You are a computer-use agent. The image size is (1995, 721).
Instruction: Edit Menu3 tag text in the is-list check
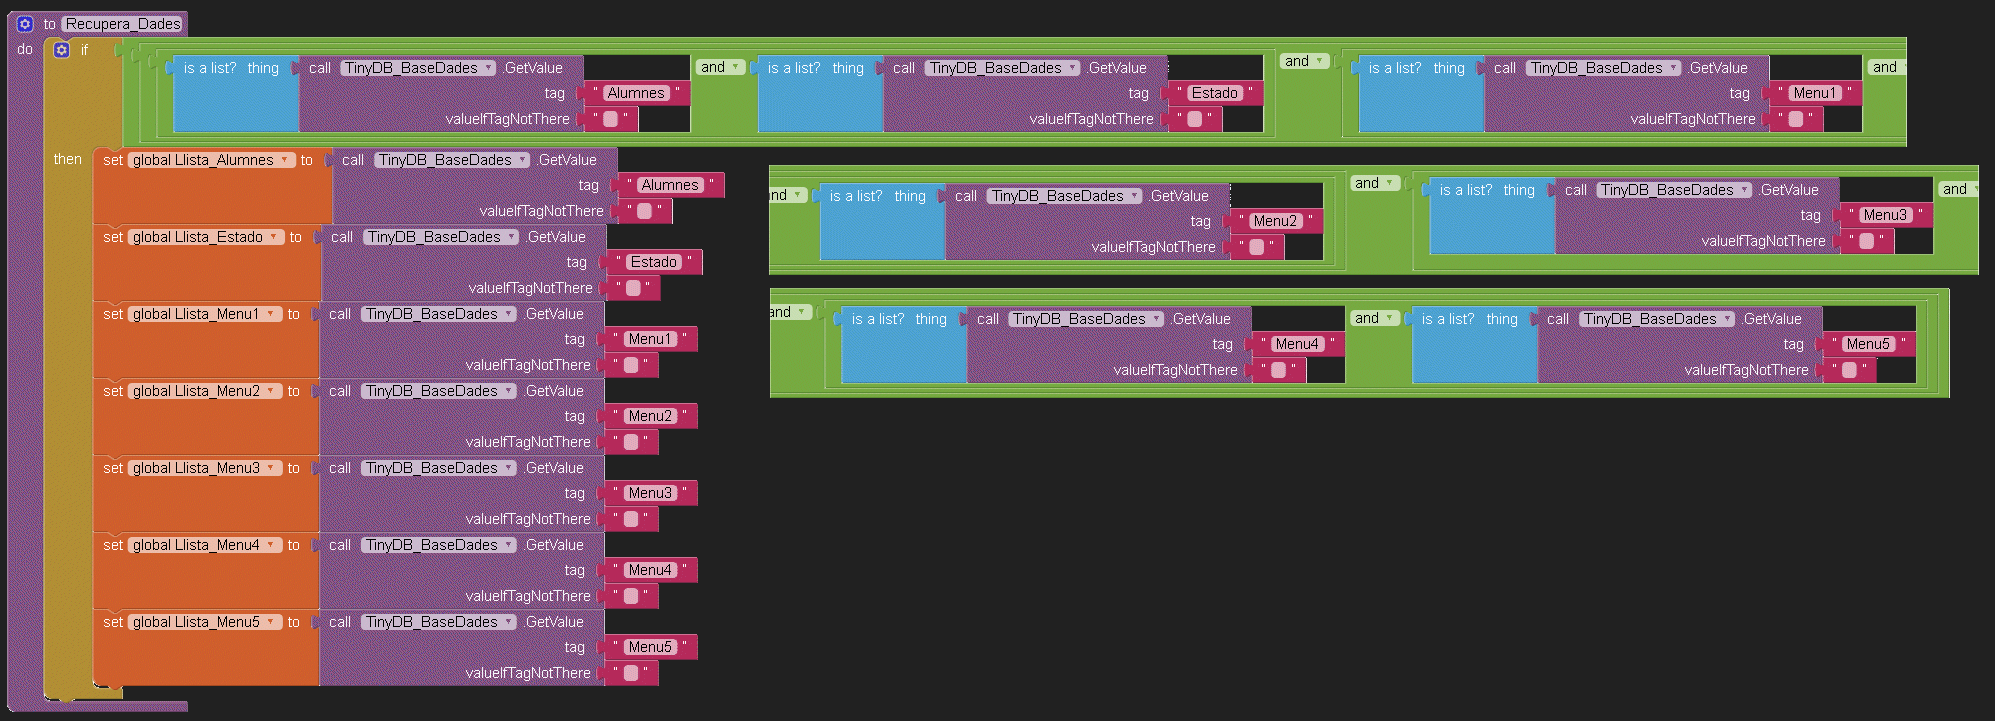pos(1884,215)
